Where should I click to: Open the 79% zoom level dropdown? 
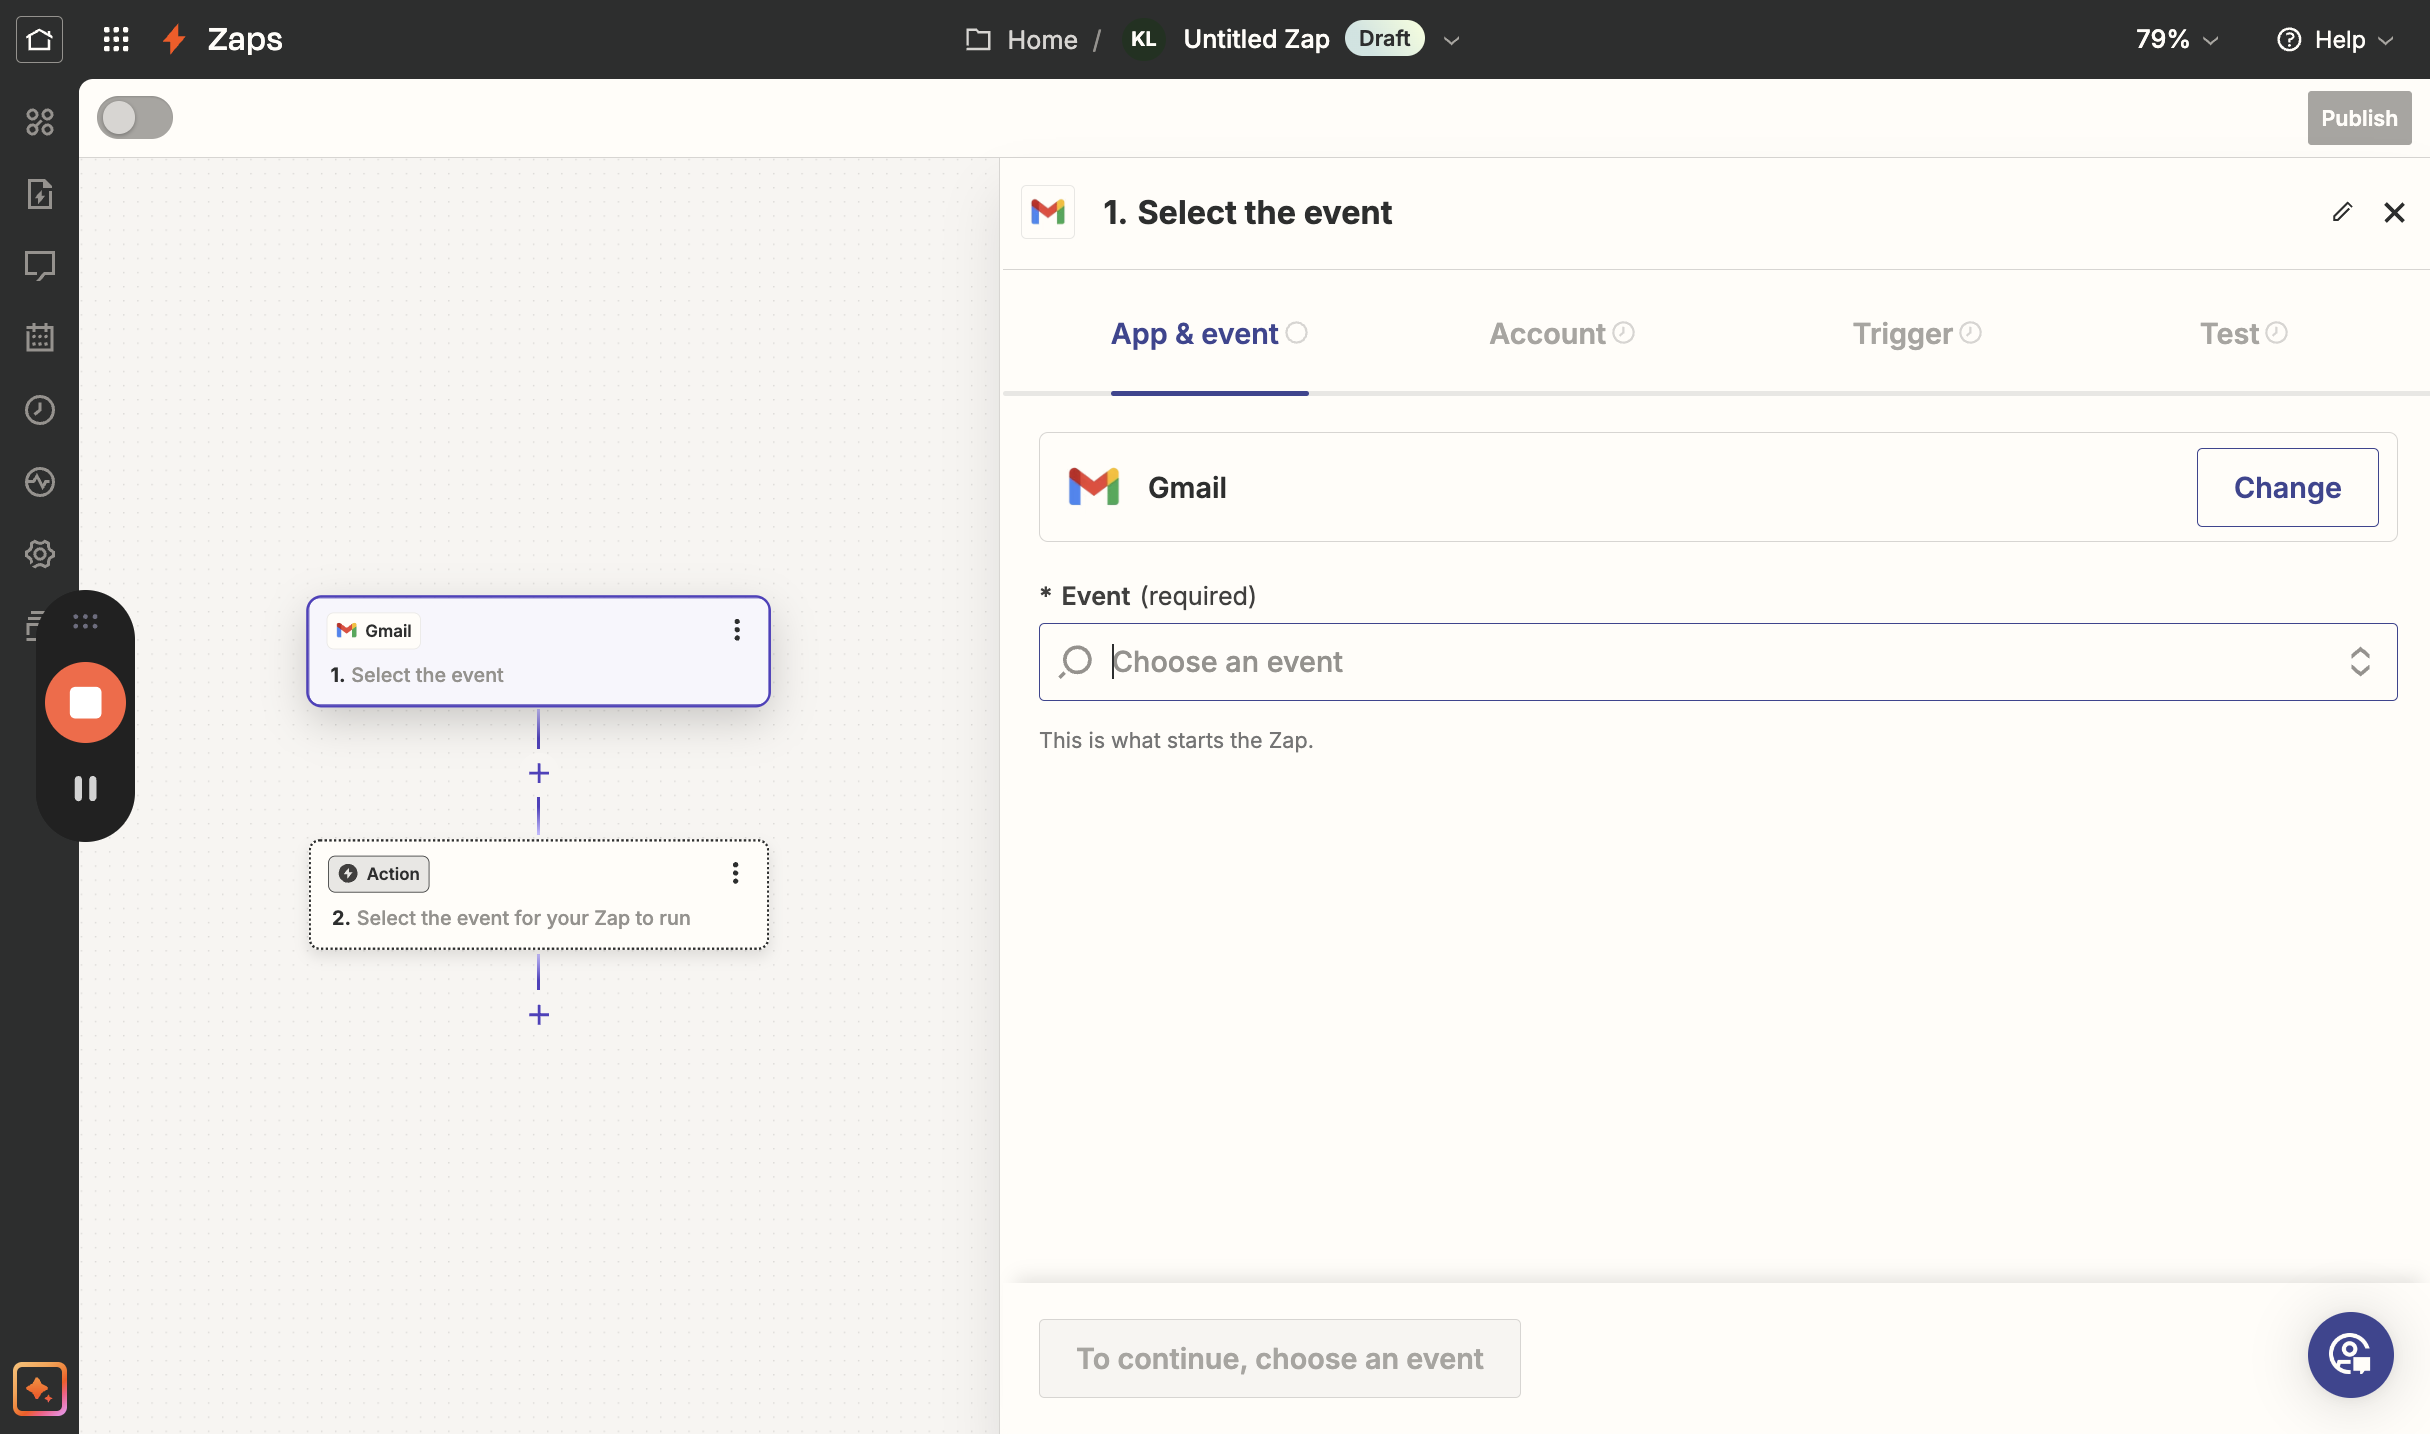point(2177,39)
